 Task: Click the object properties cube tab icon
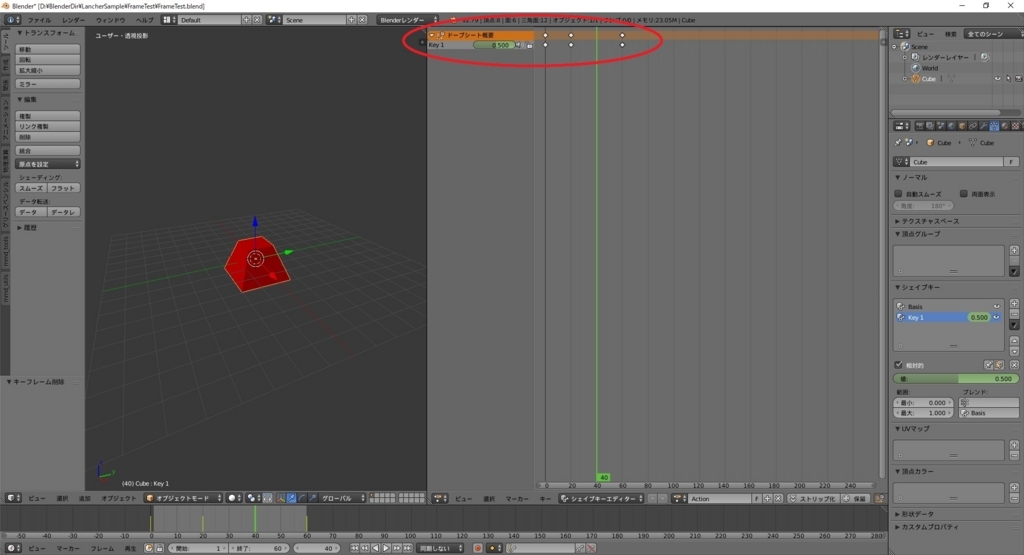pos(962,126)
